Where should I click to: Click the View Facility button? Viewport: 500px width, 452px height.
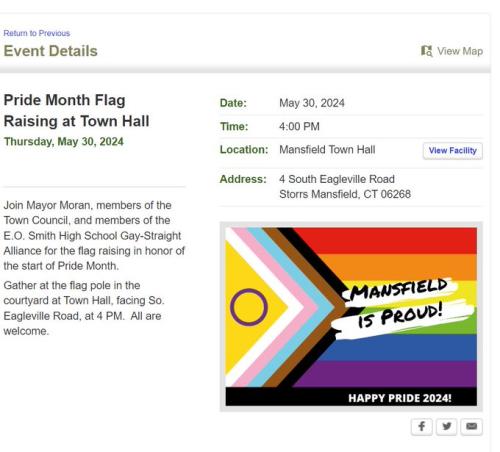pos(453,151)
